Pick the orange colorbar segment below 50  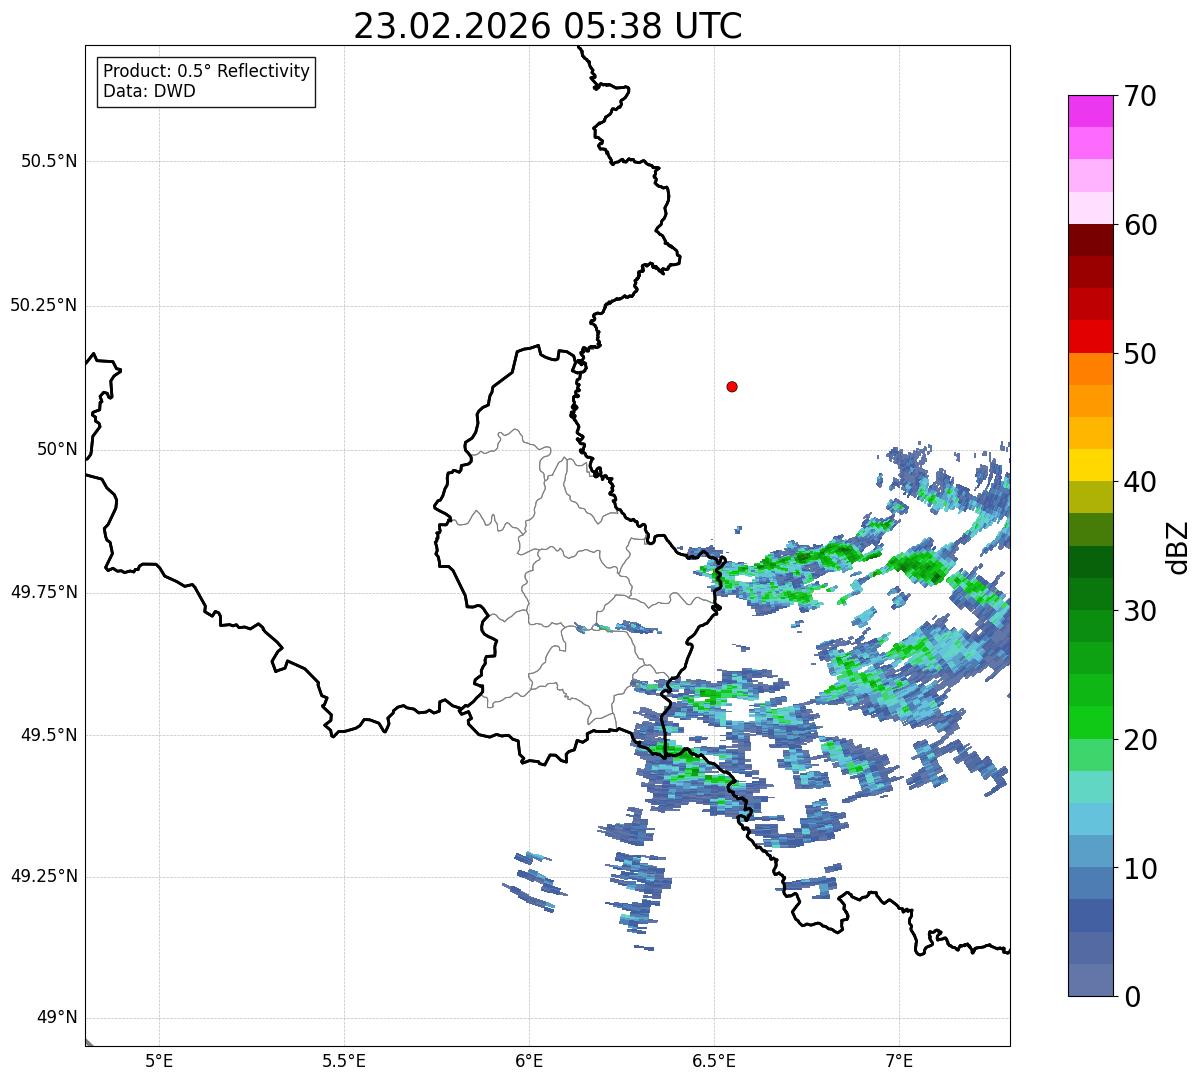(1090, 368)
